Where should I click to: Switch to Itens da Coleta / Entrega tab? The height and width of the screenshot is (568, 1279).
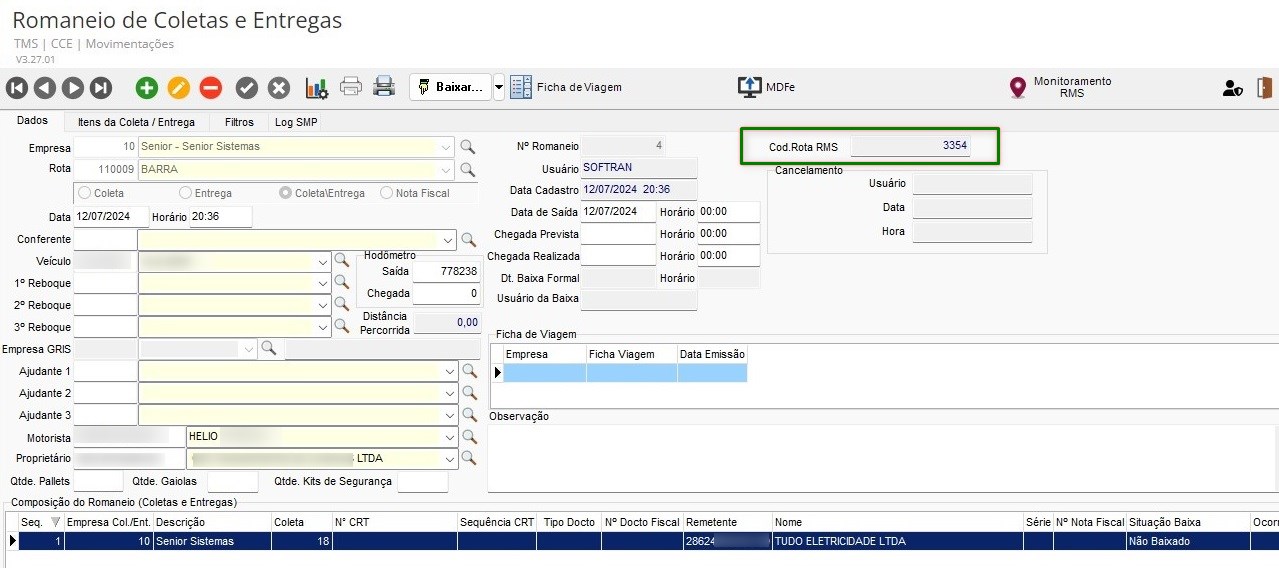(x=137, y=122)
